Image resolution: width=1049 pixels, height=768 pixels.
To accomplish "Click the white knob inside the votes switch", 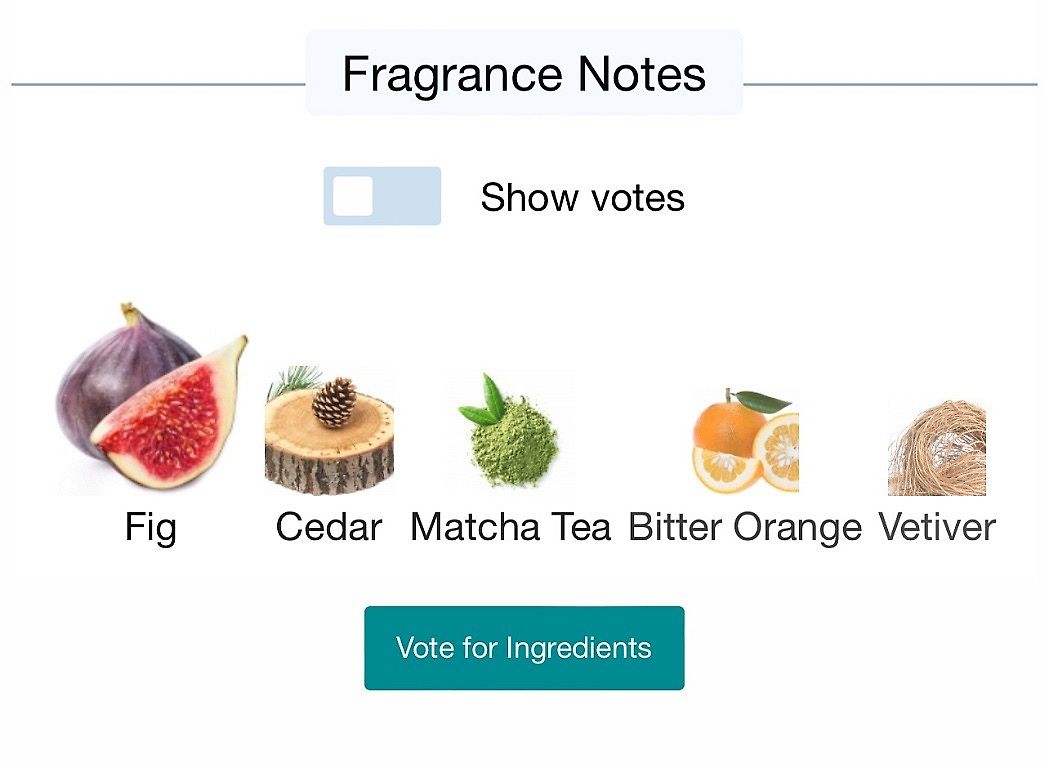I will (353, 196).
